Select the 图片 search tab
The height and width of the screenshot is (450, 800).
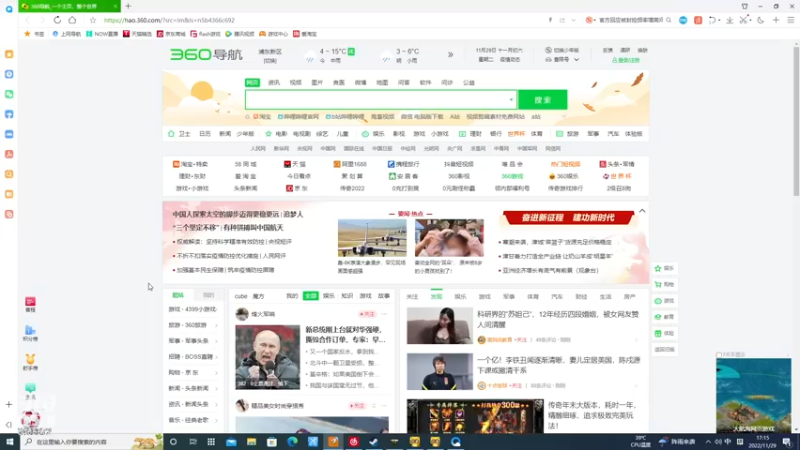pos(317,82)
